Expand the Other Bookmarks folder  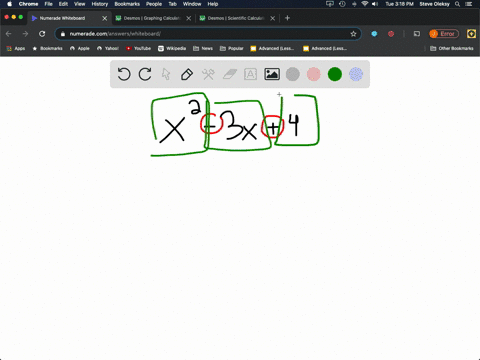(x=452, y=48)
